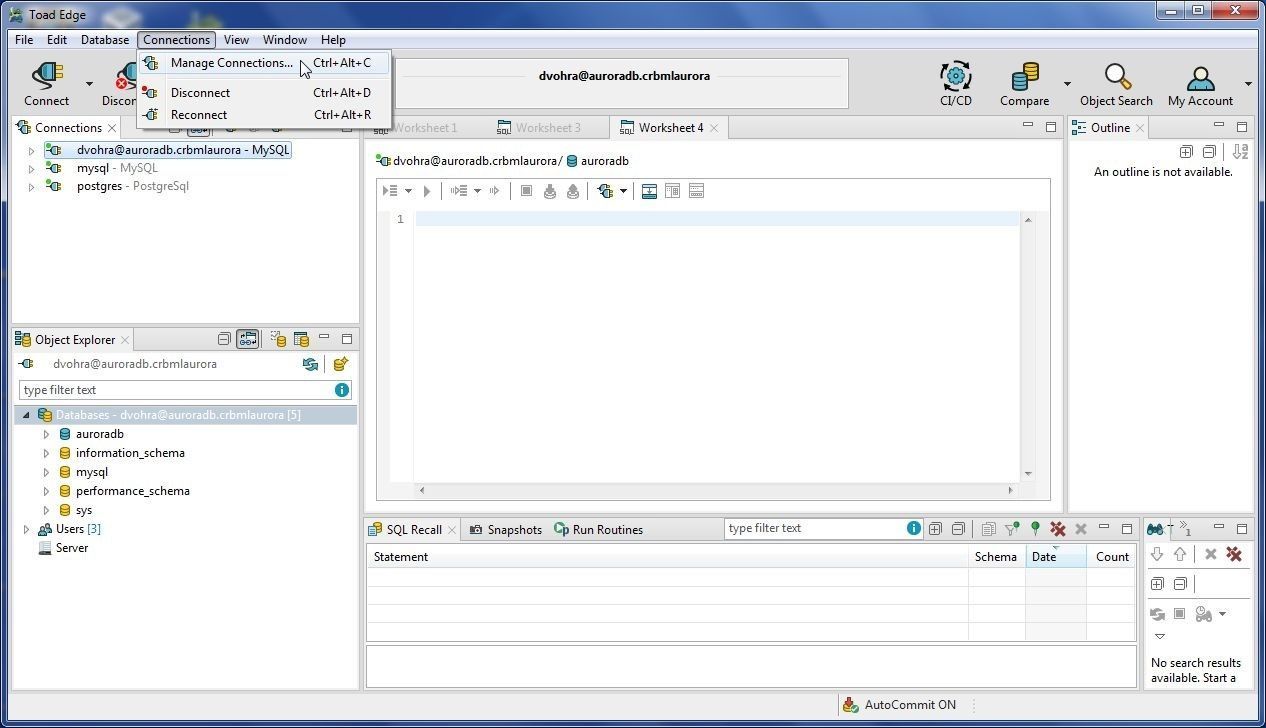
Task: Expand the Users [3] node
Action: click(26, 529)
